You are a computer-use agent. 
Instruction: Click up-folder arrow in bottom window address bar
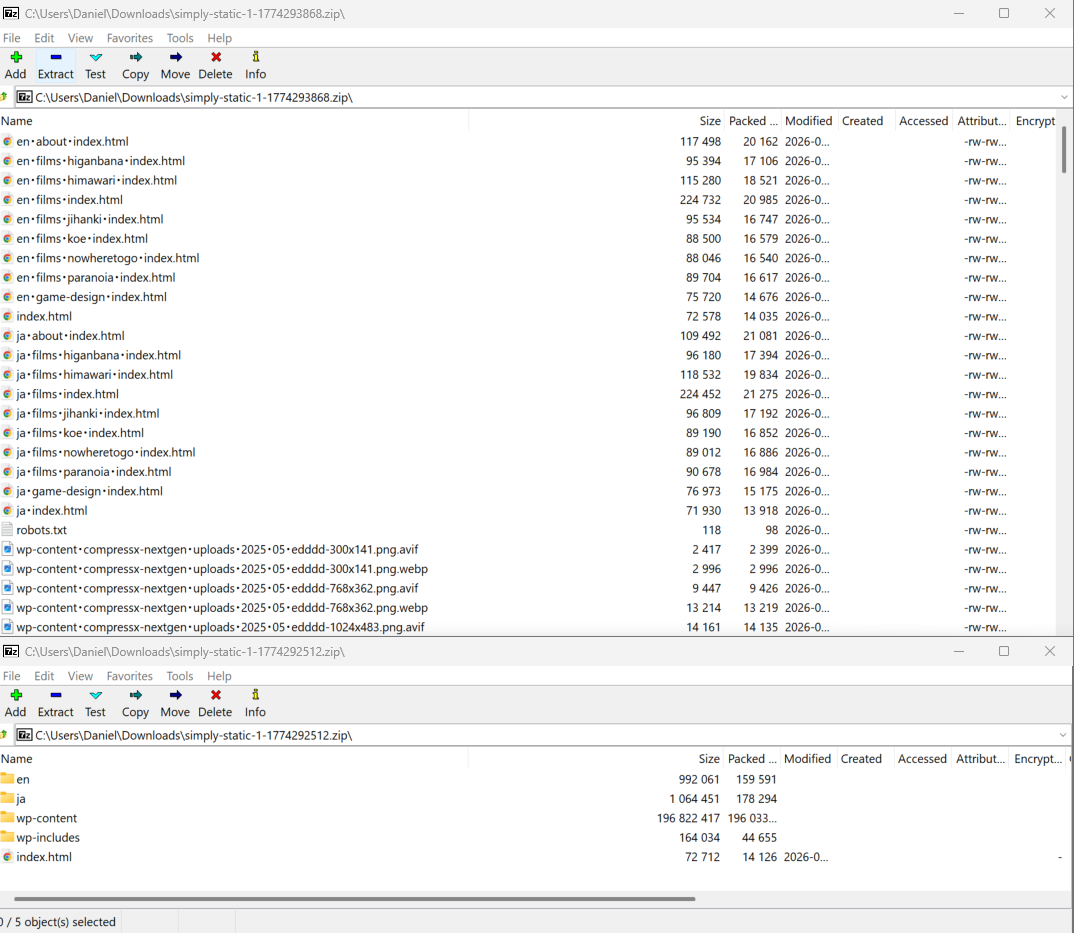pos(4,735)
